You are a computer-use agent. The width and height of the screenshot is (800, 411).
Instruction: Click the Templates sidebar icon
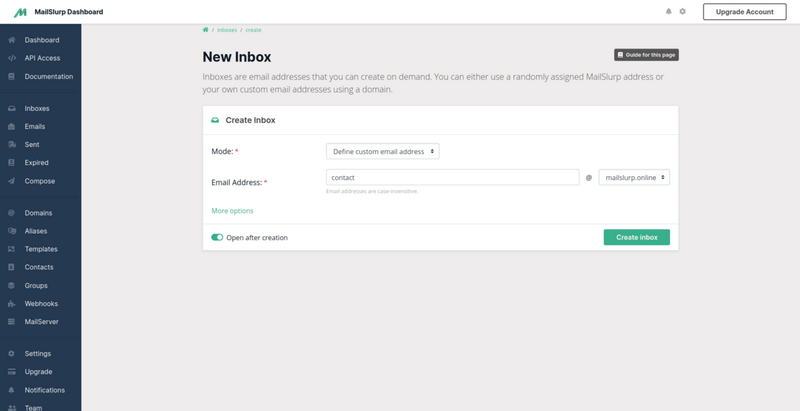click(x=12, y=249)
